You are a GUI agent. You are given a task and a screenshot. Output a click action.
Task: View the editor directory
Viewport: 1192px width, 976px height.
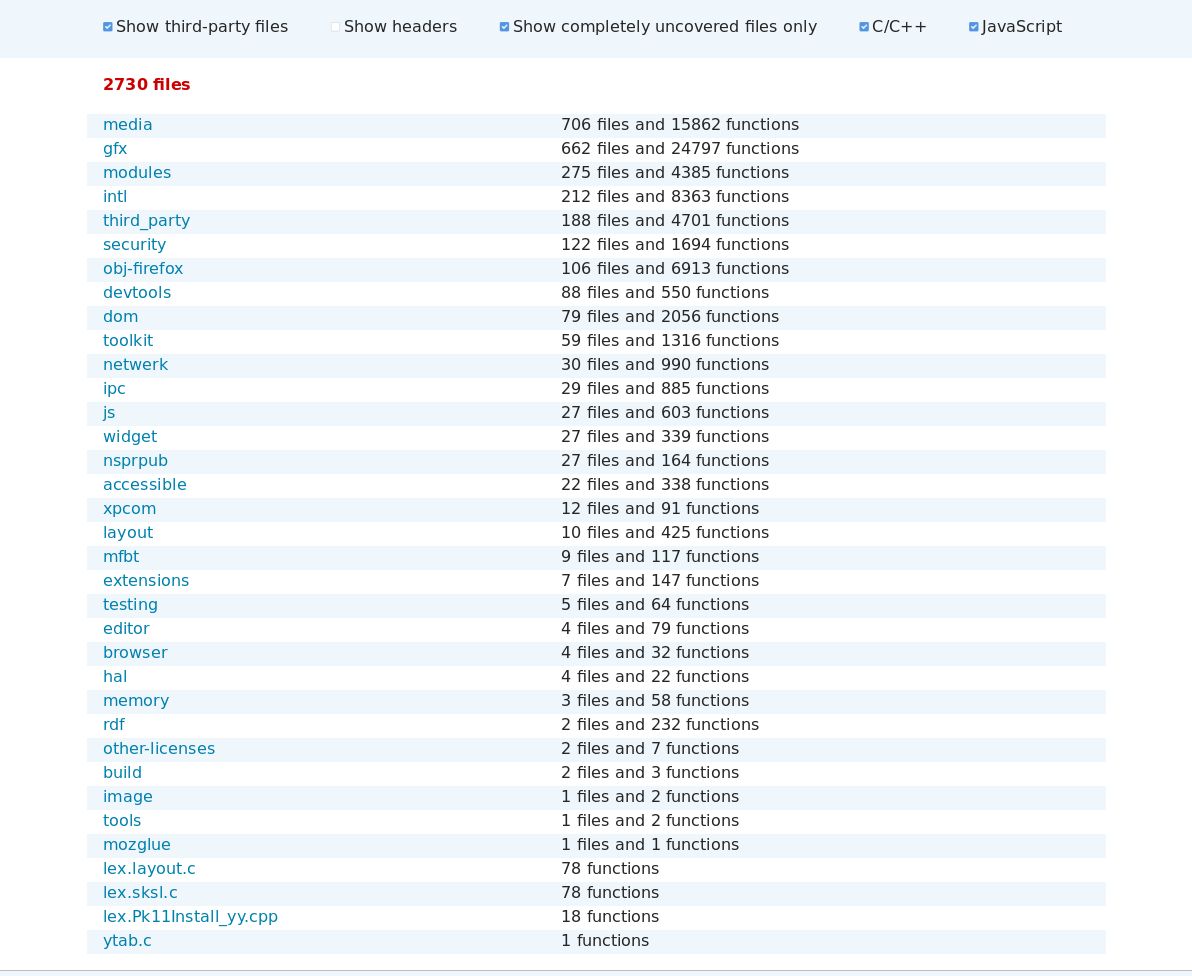[126, 629]
